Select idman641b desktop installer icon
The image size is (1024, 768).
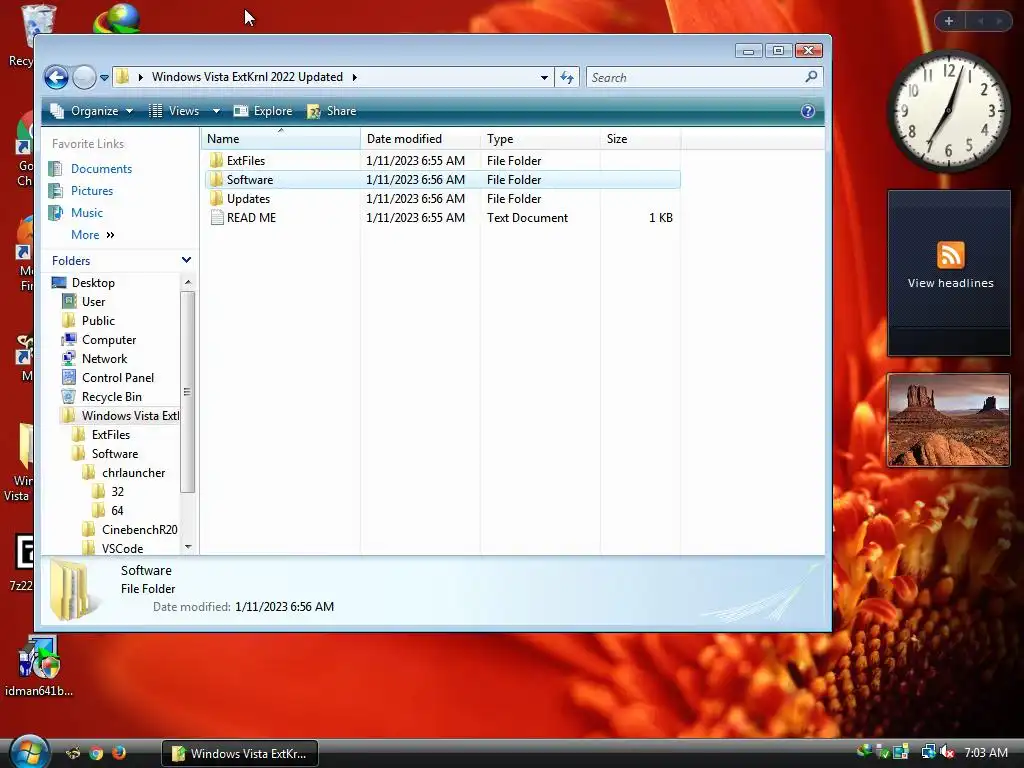(x=39, y=666)
